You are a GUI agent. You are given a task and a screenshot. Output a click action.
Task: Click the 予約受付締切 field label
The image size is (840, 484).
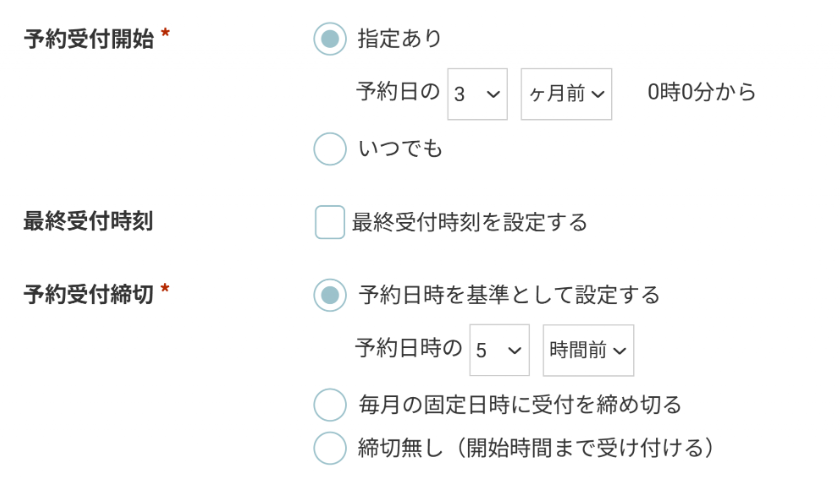(x=88, y=295)
